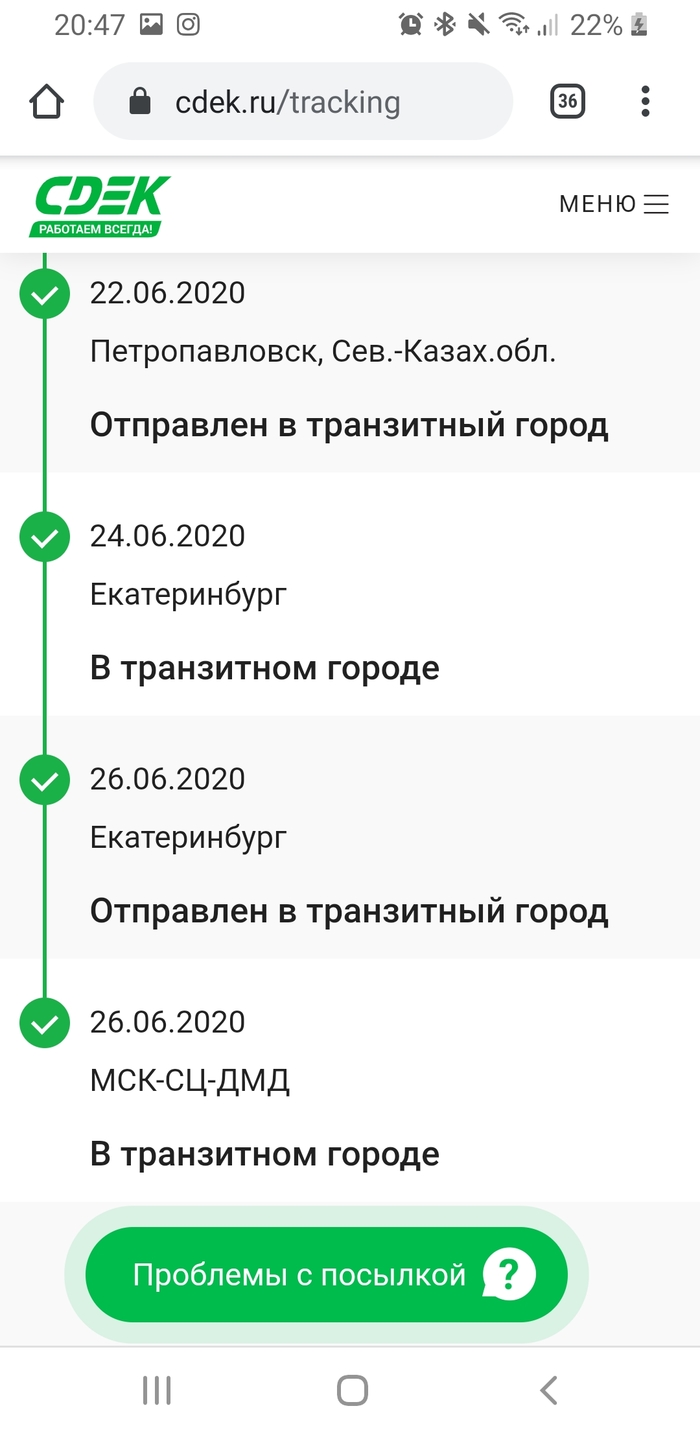Tap the CDEK logo
This screenshot has width=700, height=1439.
(x=98, y=206)
